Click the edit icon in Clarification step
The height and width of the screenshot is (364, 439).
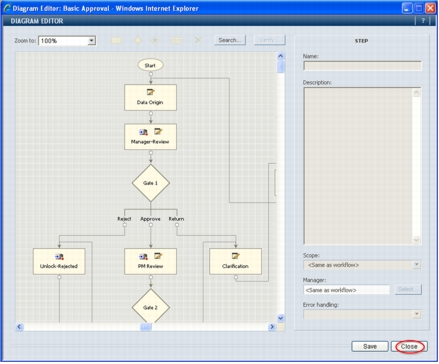pyautogui.click(x=235, y=256)
